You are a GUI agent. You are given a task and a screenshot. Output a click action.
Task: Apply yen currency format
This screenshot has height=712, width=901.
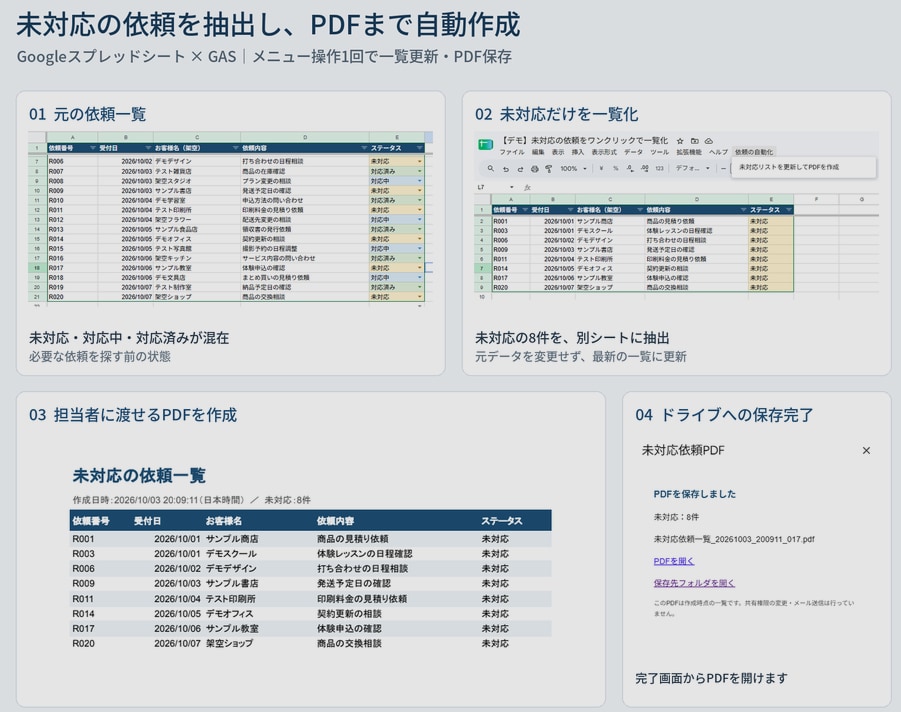click(x=601, y=168)
